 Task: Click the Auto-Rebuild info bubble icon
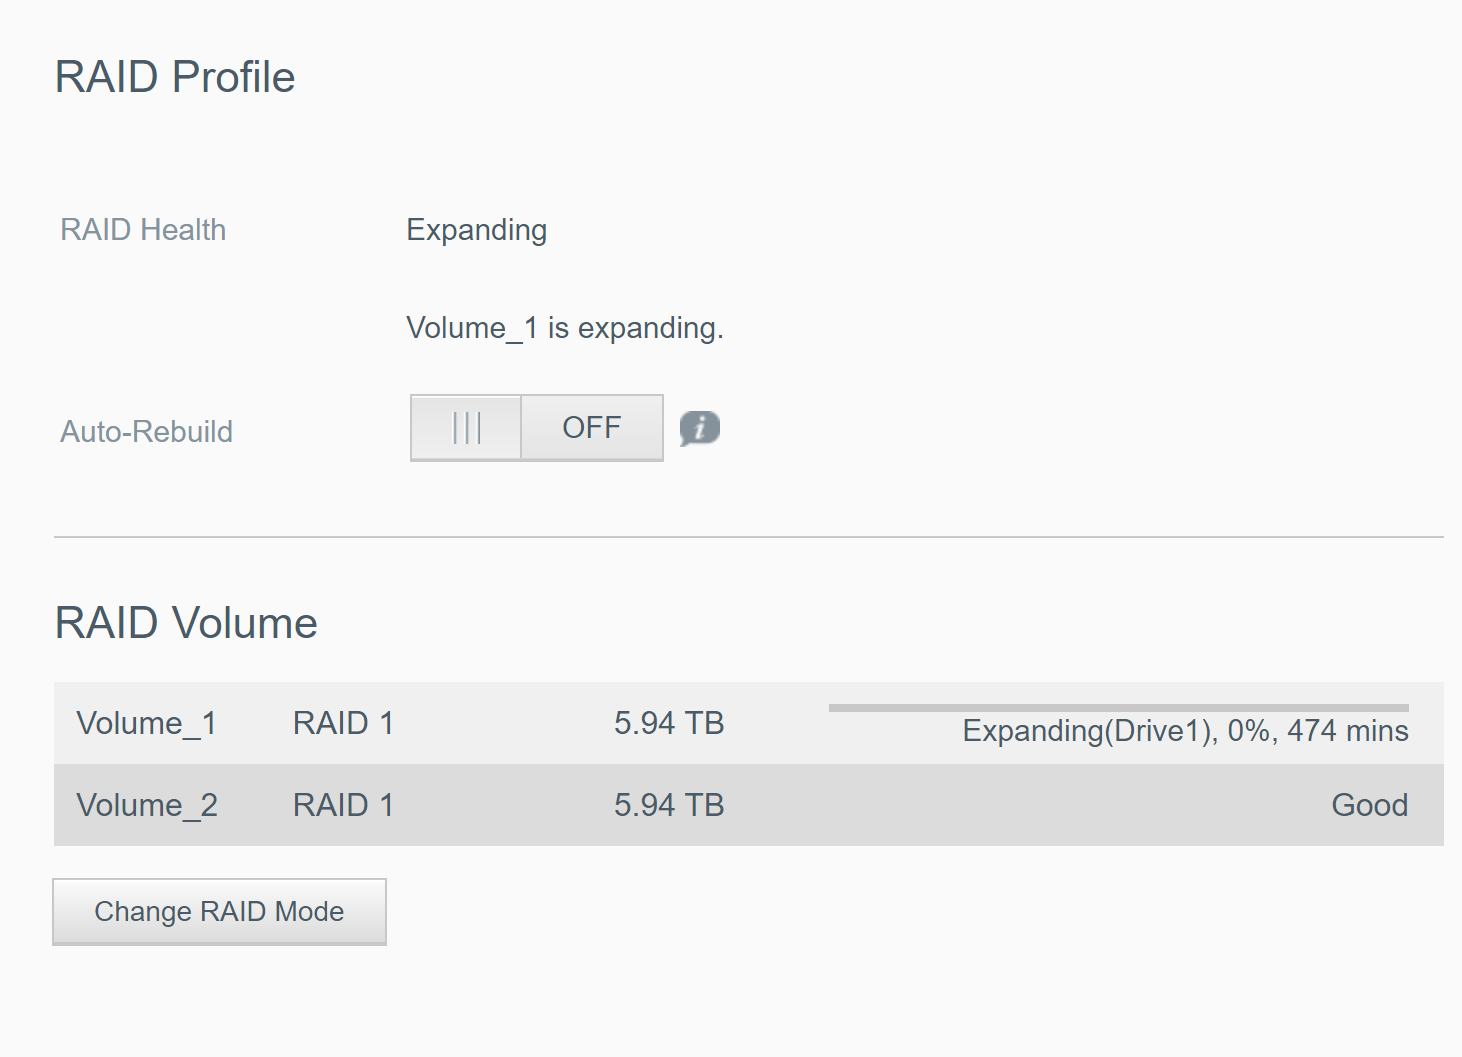pos(700,428)
